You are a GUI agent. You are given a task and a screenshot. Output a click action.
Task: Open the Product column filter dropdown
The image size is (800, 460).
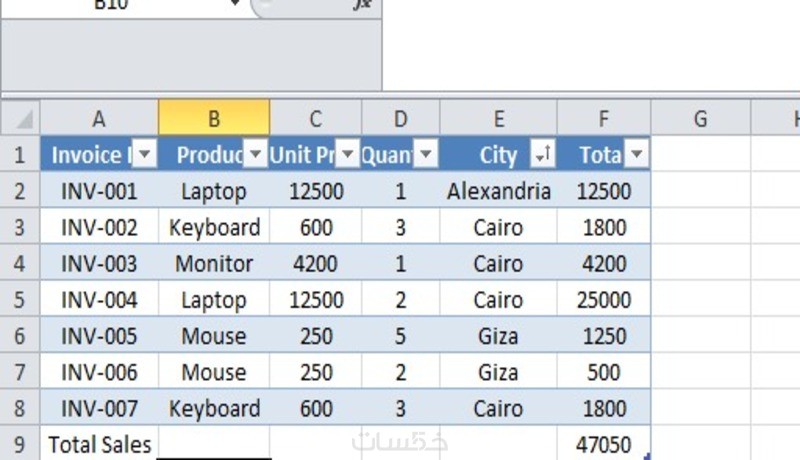point(256,154)
